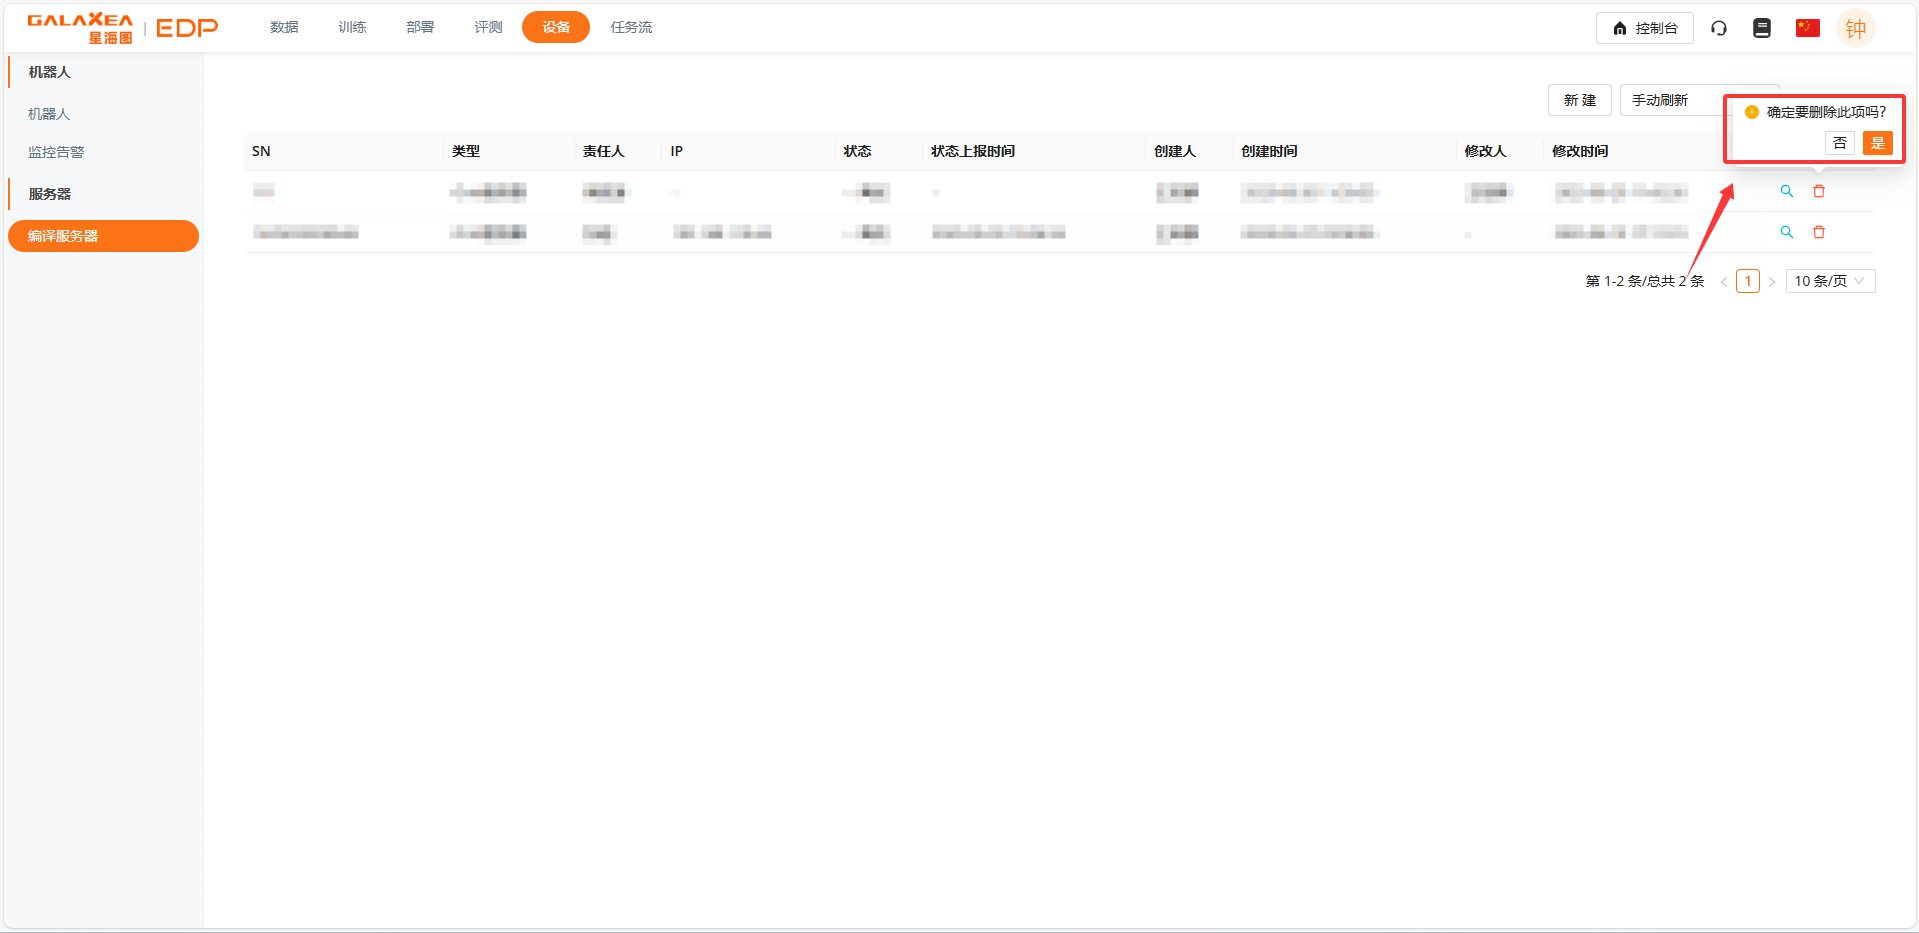
Task: Click the magnifier icon in second row
Action: pyautogui.click(x=1786, y=232)
